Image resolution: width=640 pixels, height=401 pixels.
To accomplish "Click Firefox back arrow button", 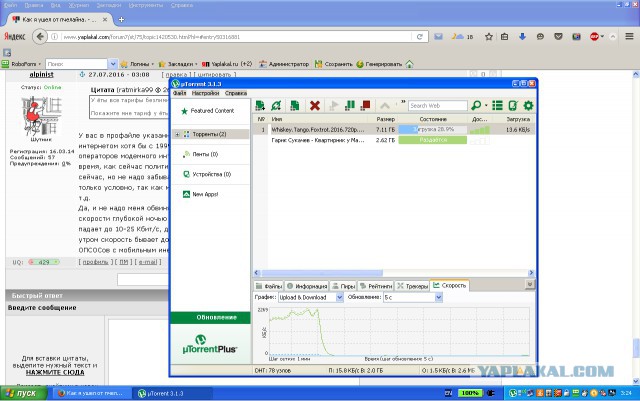I will [40, 36].
